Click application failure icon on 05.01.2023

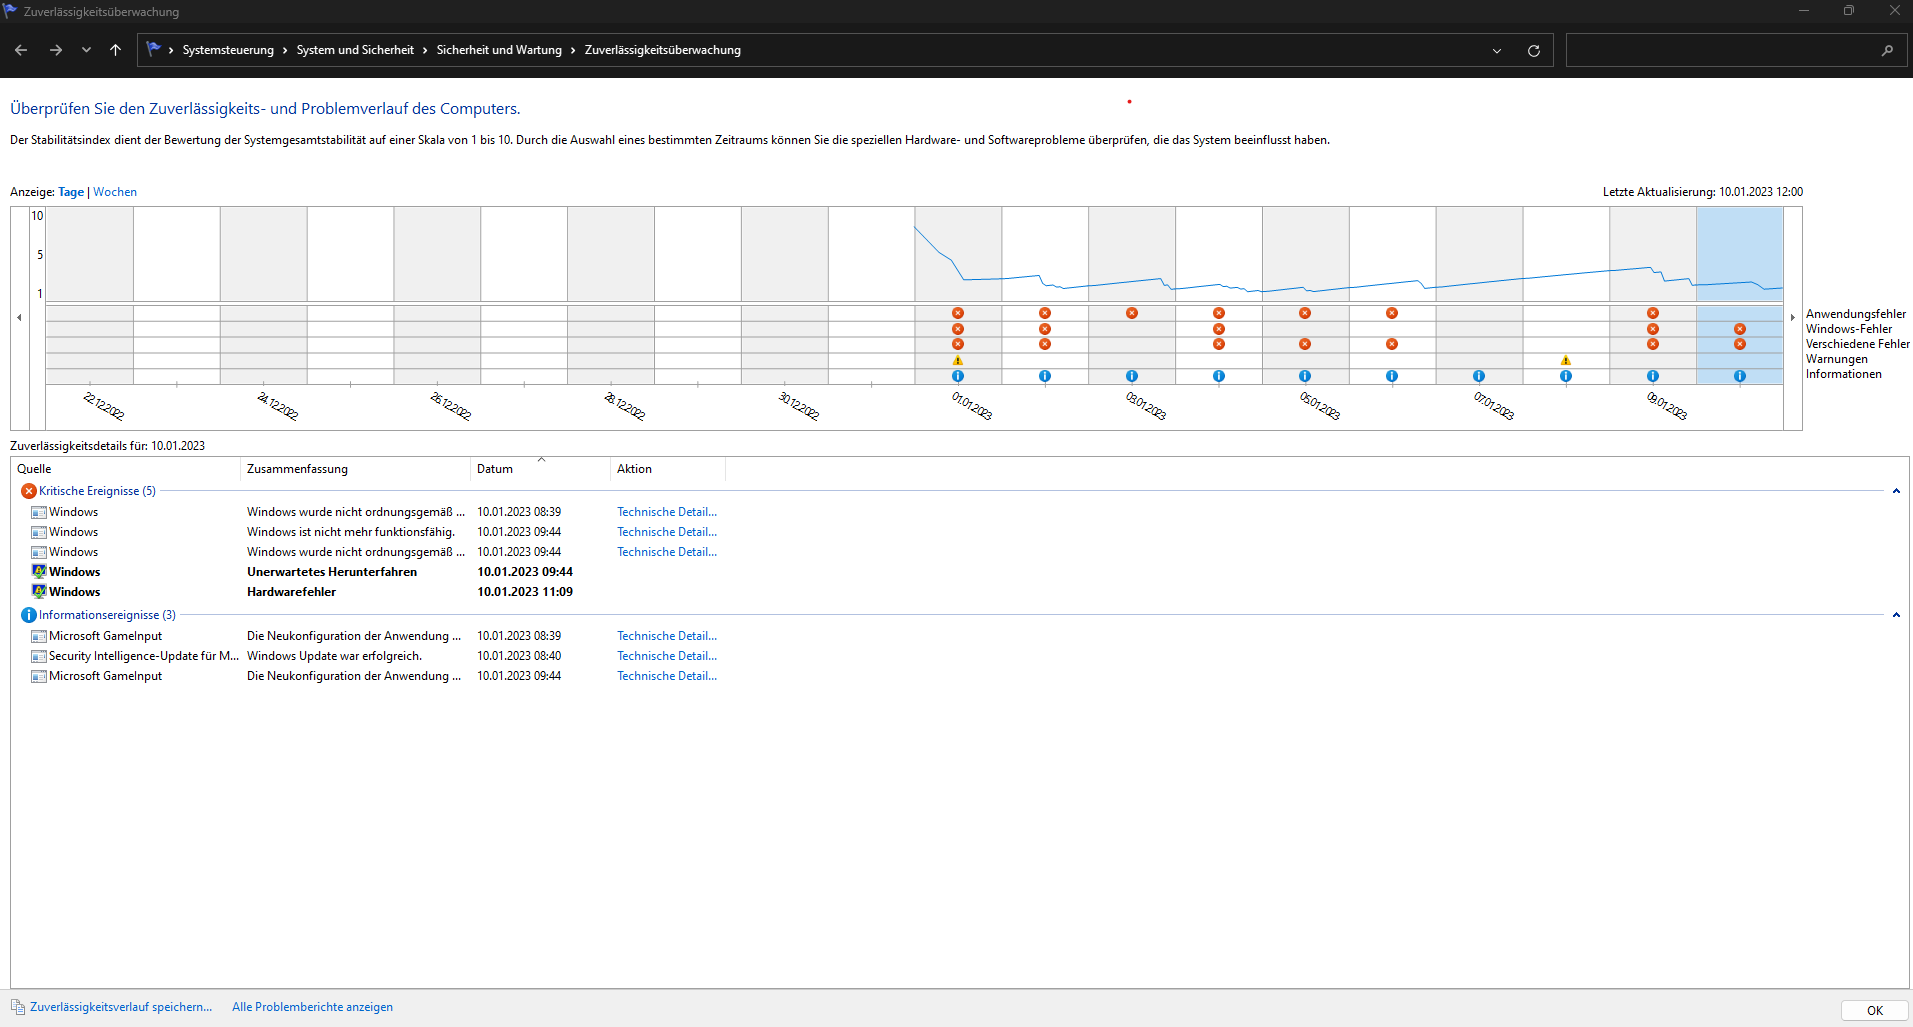1305,313
